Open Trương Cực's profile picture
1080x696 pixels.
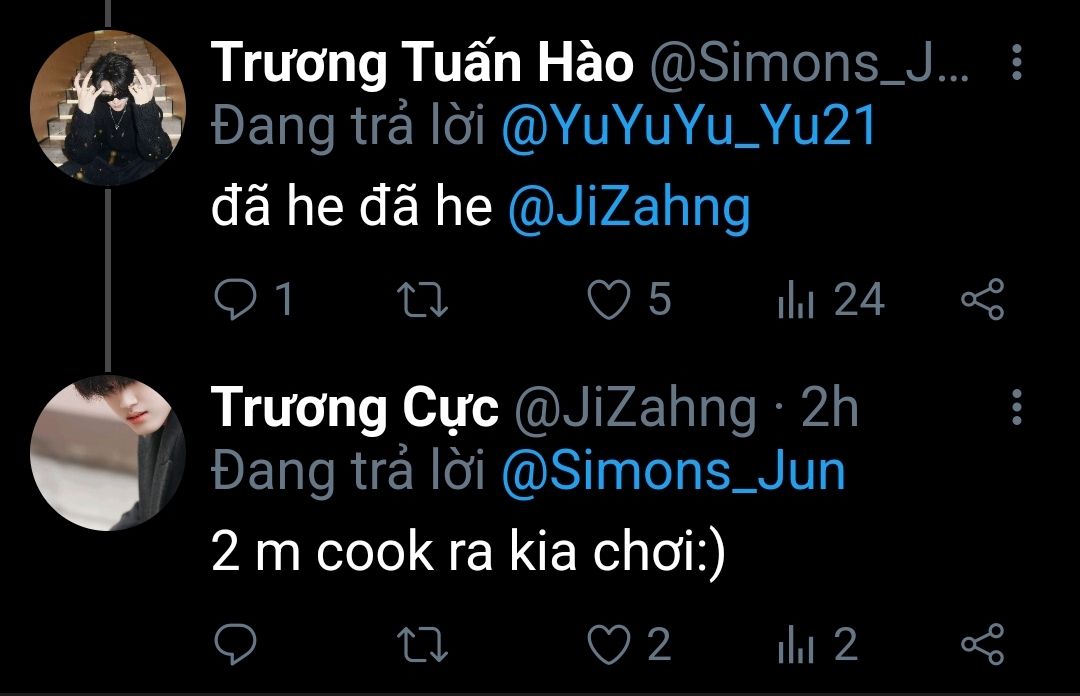pyautogui.click(x=108, y=453)
